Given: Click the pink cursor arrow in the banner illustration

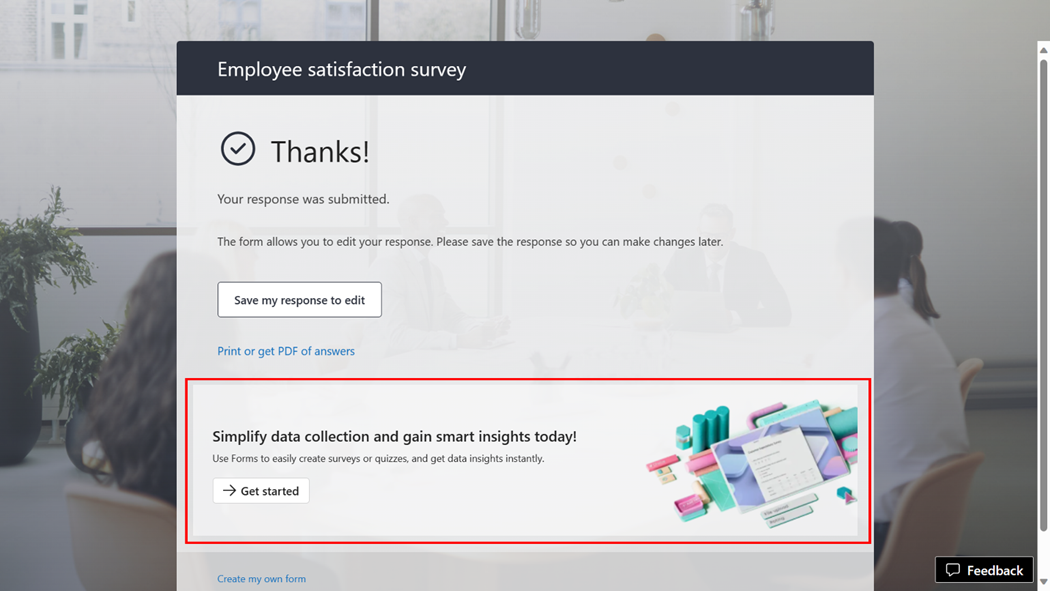Looking at the screenshot, I should click(x=849, y=498).
